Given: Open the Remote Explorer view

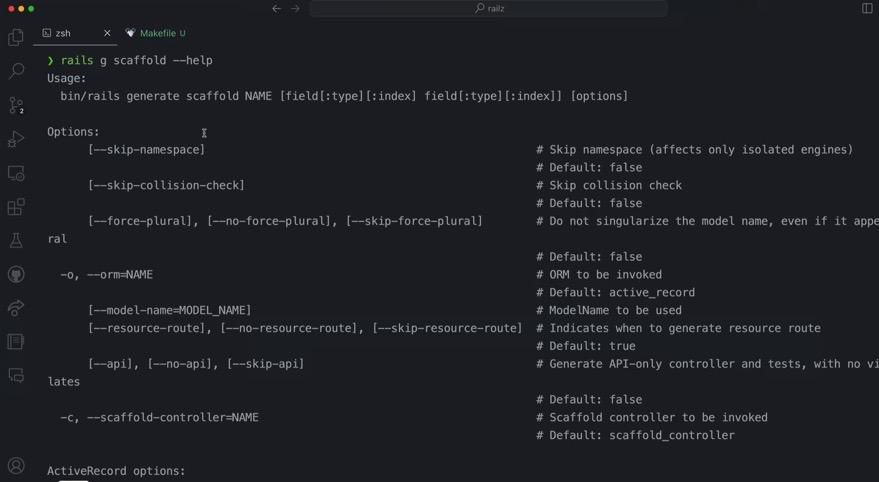Looking at the screenshot, I should tap(16, 173).
